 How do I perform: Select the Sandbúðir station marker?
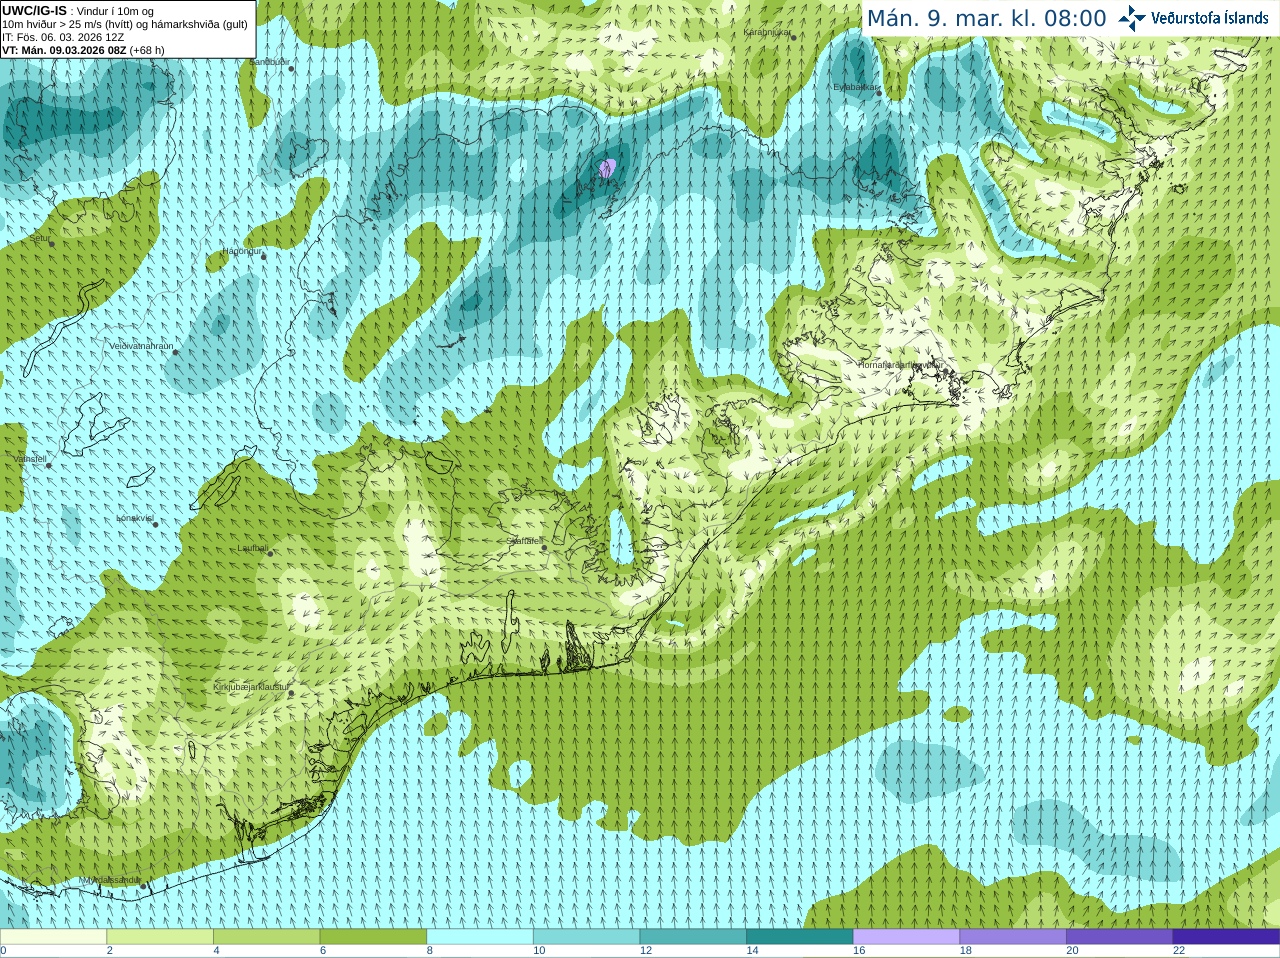pos(290,69)
